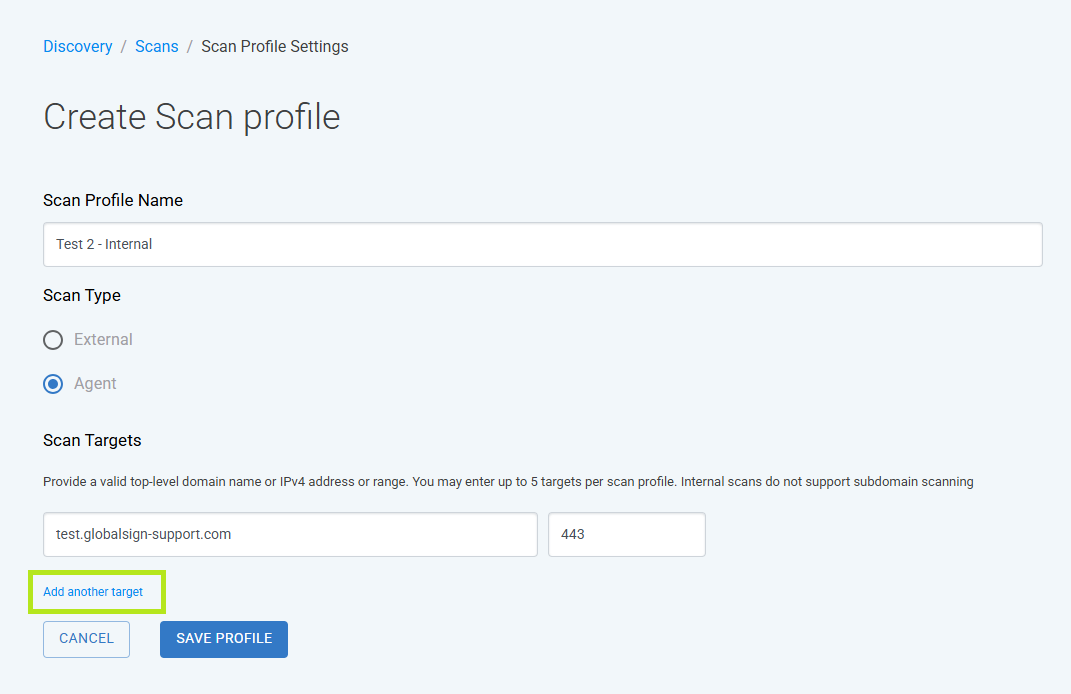Click the Scan Targets section heading

92,441
